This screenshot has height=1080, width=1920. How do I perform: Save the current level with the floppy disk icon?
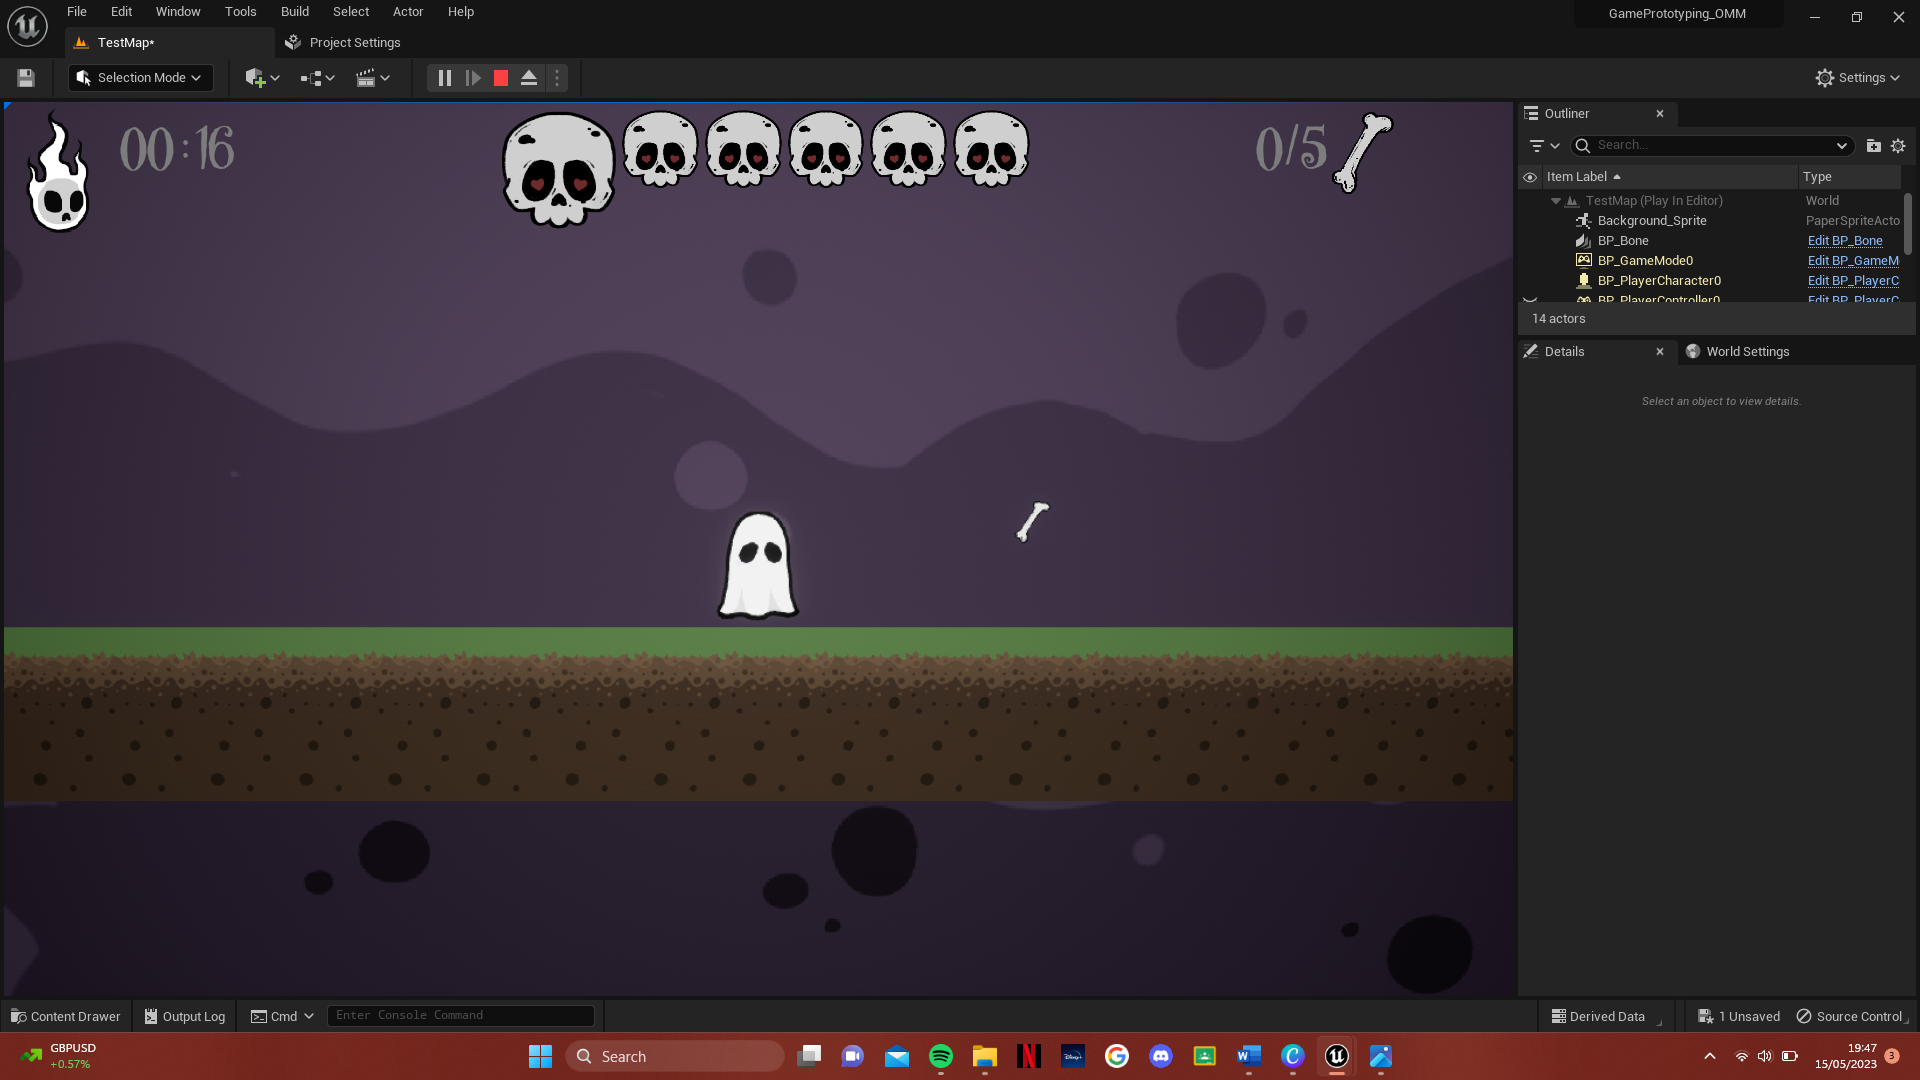(x=26, y=78)
